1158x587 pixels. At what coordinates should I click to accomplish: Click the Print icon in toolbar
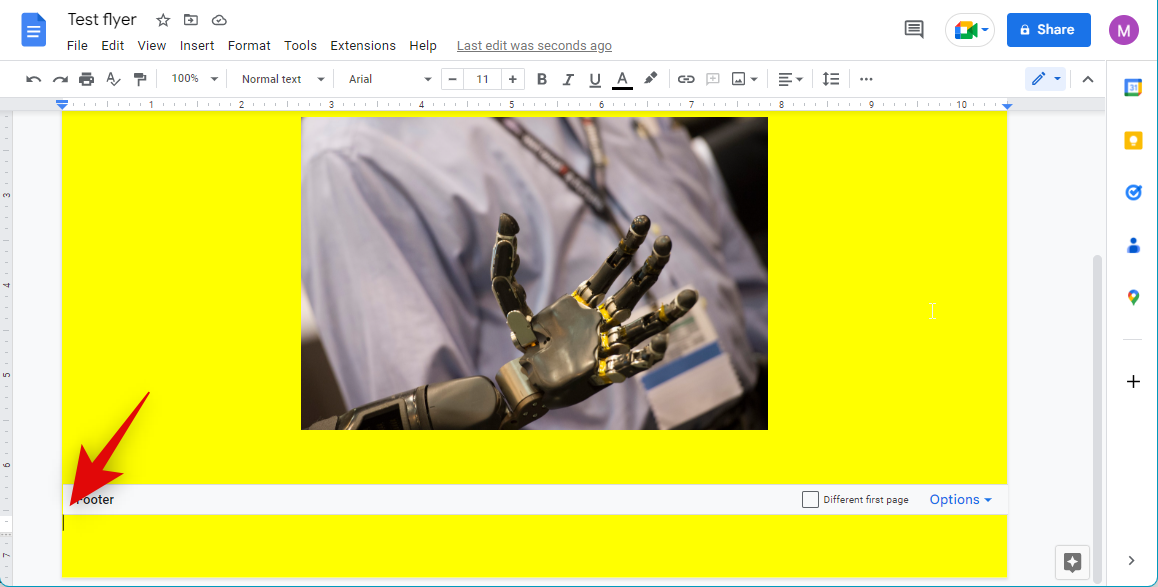pyautogui.click(x=87, y=79)
